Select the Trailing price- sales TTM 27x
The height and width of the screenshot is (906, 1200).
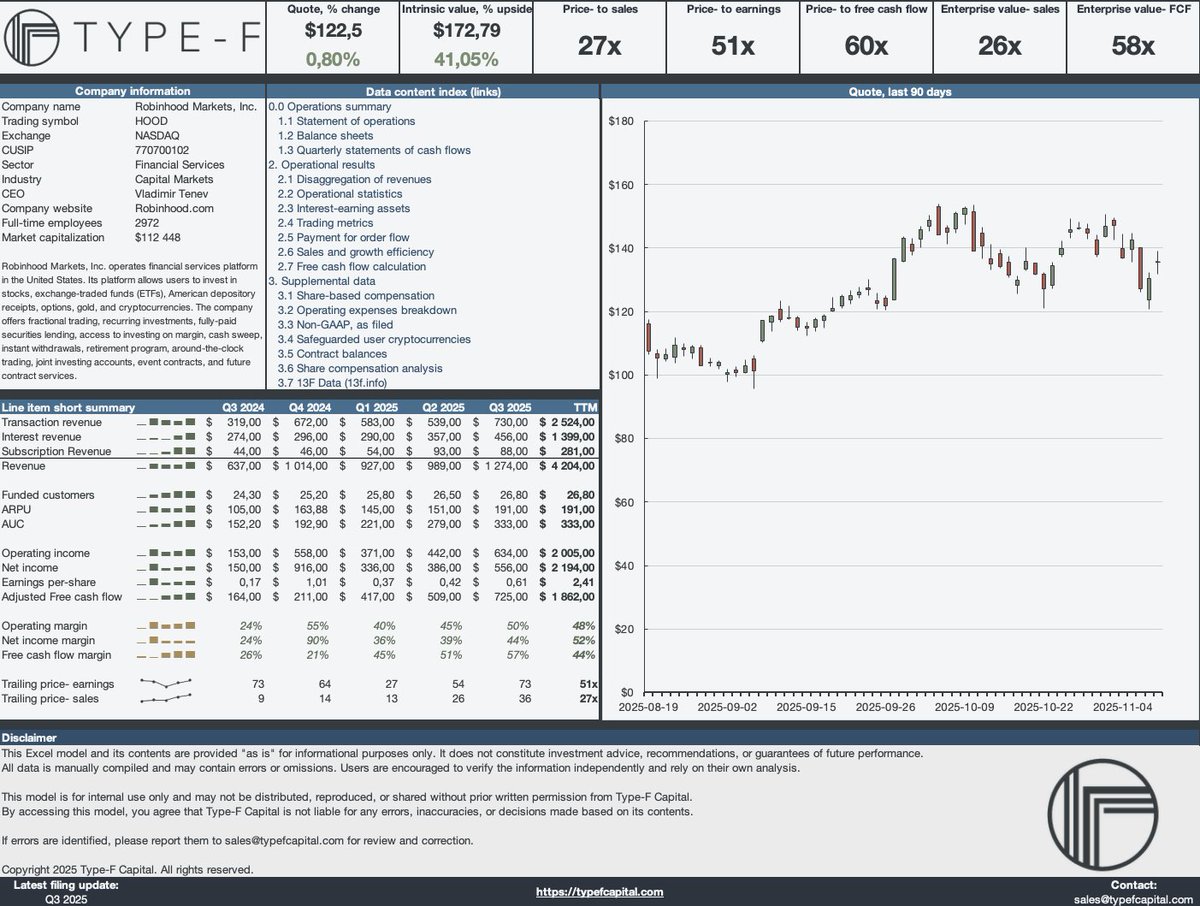tap(586, 699)
